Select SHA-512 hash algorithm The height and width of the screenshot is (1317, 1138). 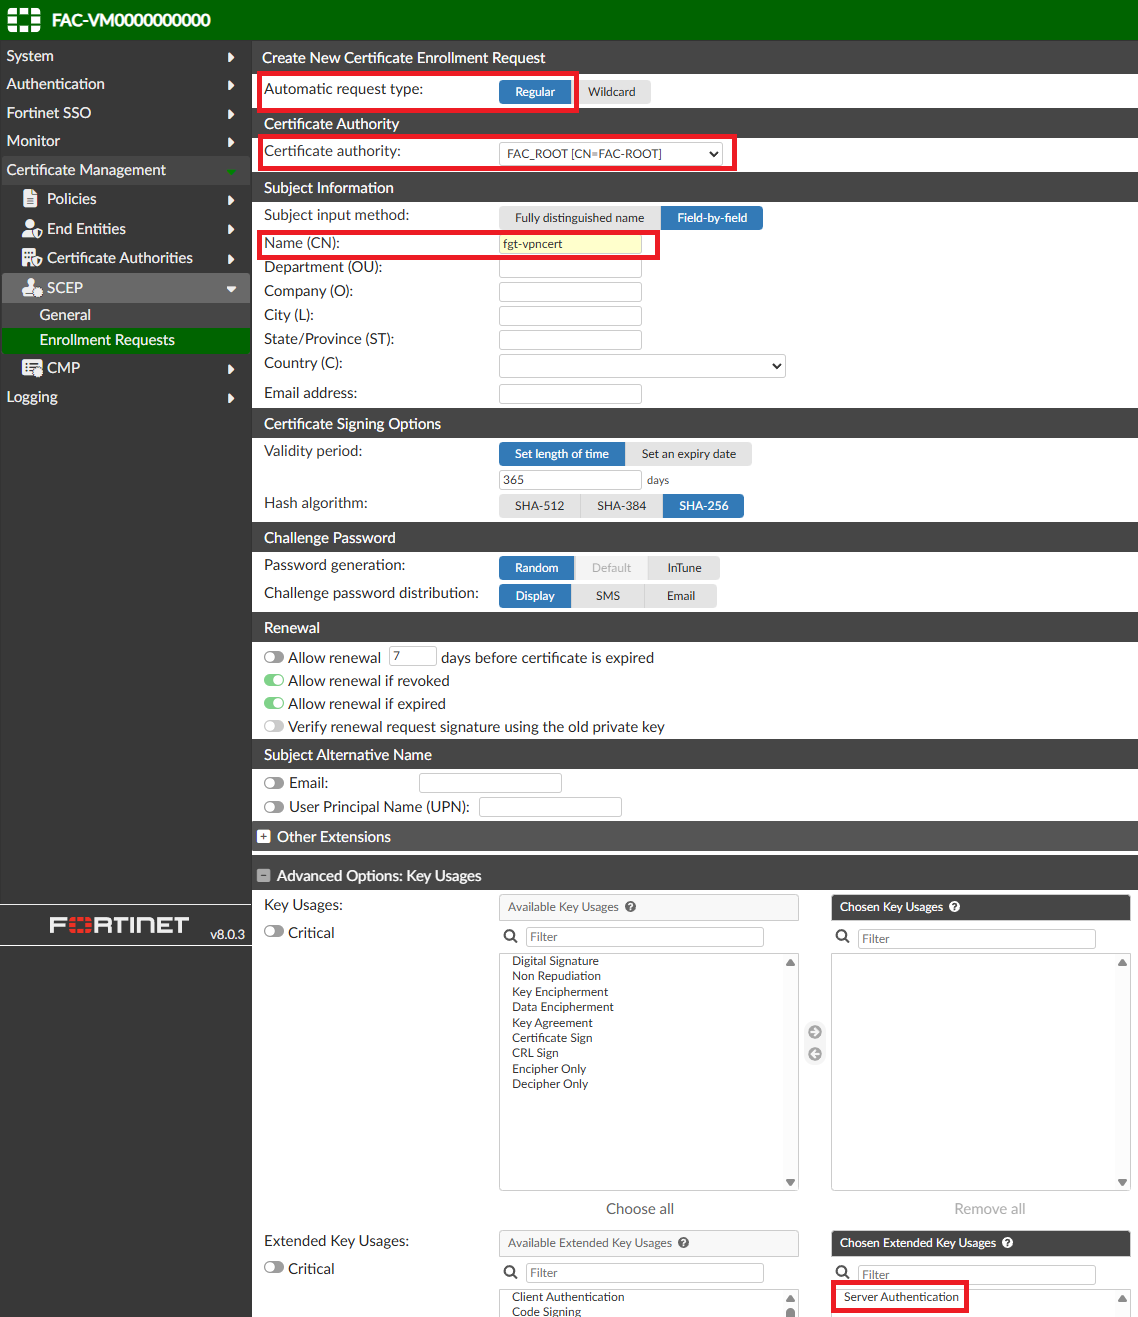tap(540, 506)
